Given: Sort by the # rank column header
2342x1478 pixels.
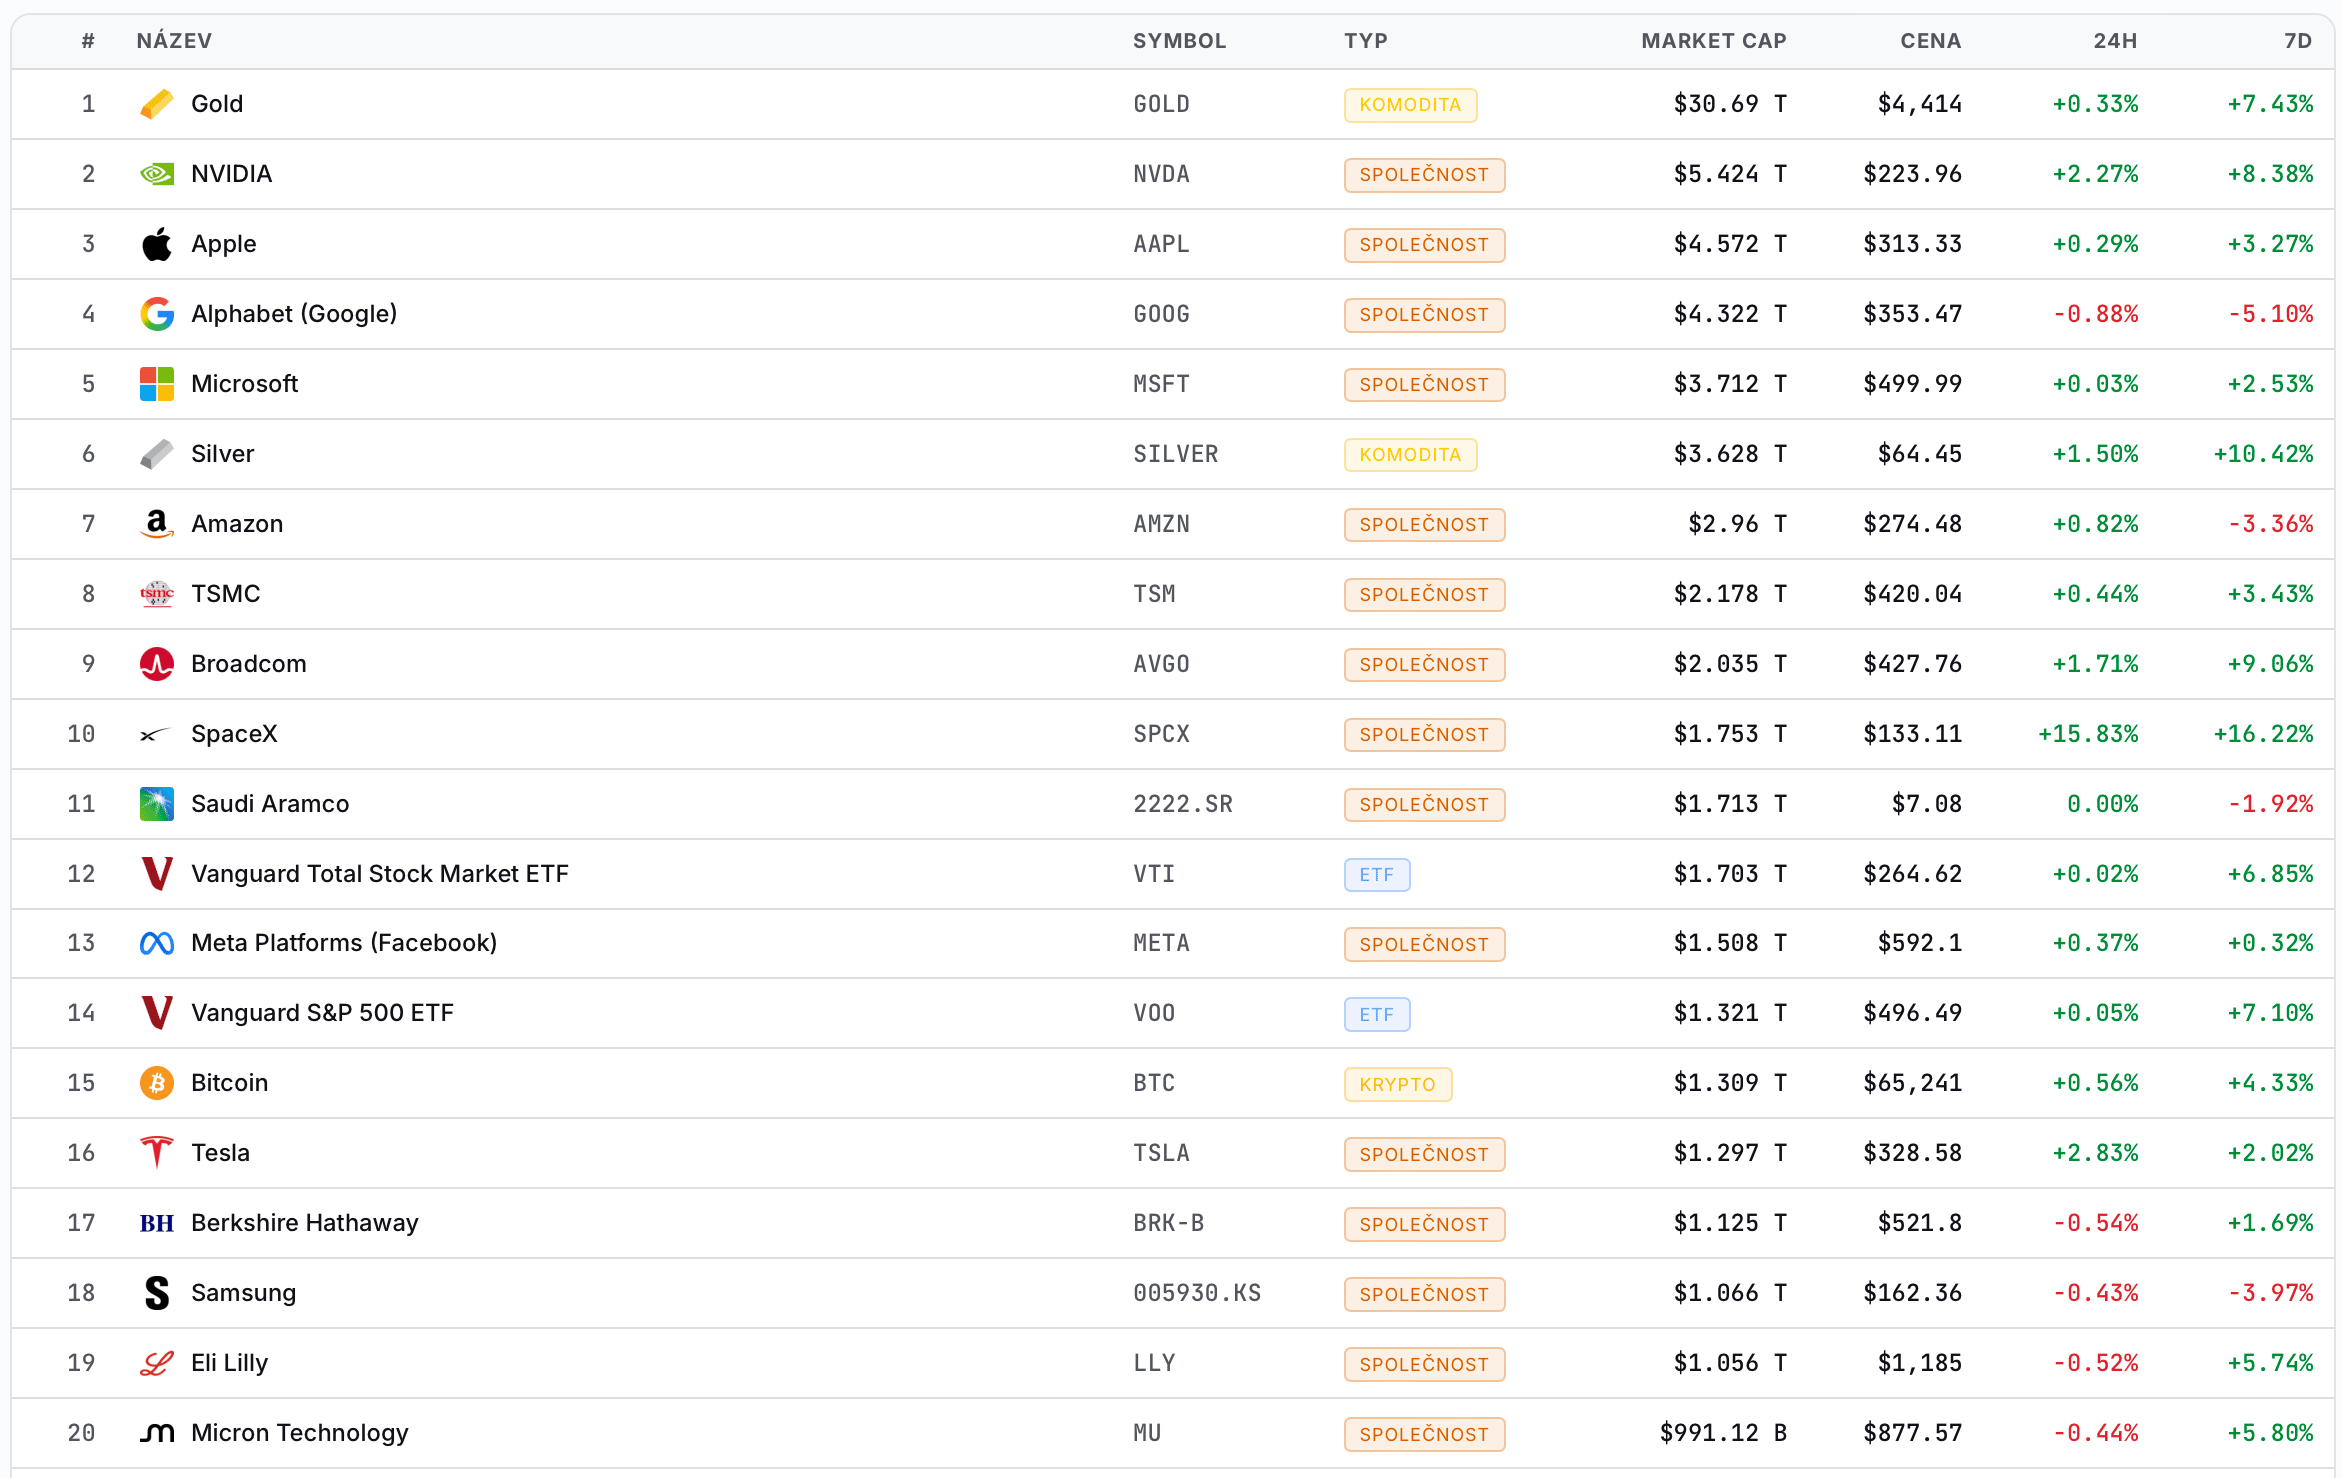Looking at the screenshot, I should 88,41.
